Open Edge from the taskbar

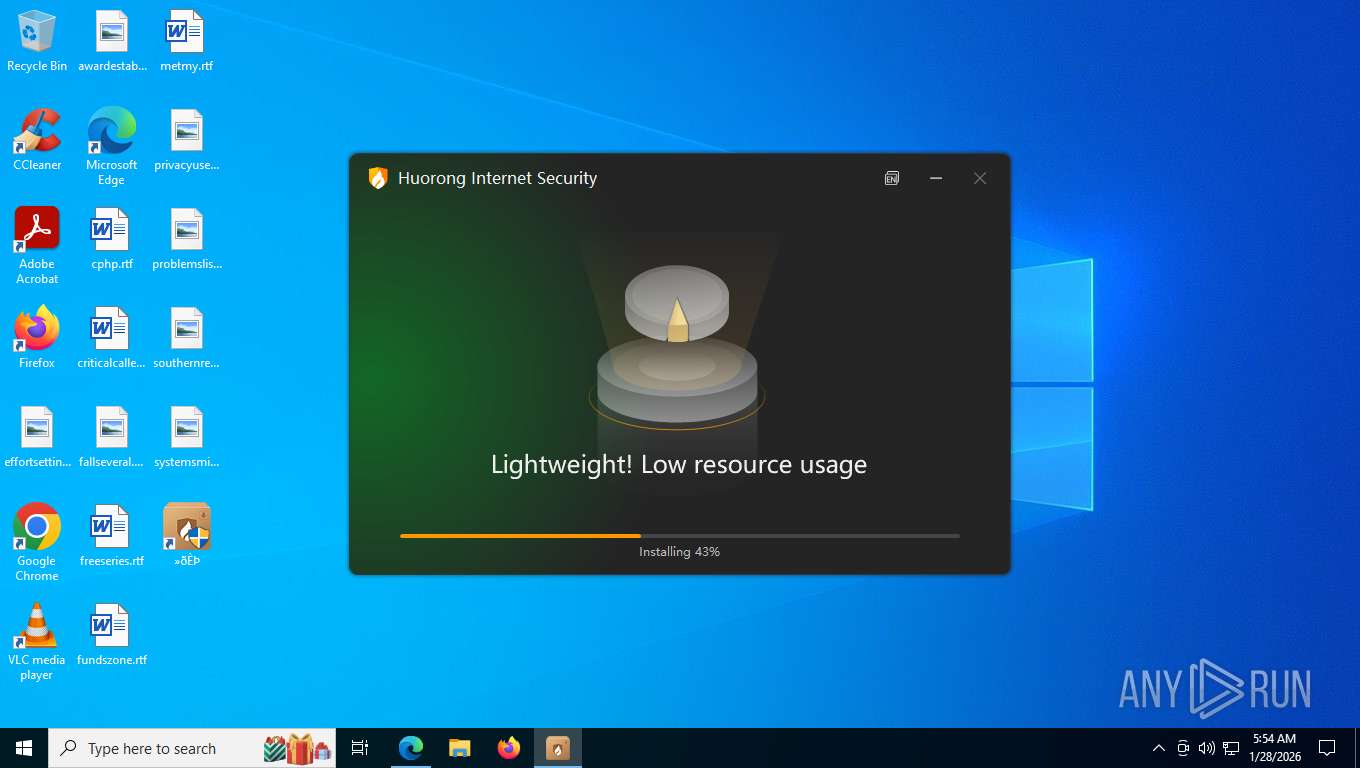point(411,748)
